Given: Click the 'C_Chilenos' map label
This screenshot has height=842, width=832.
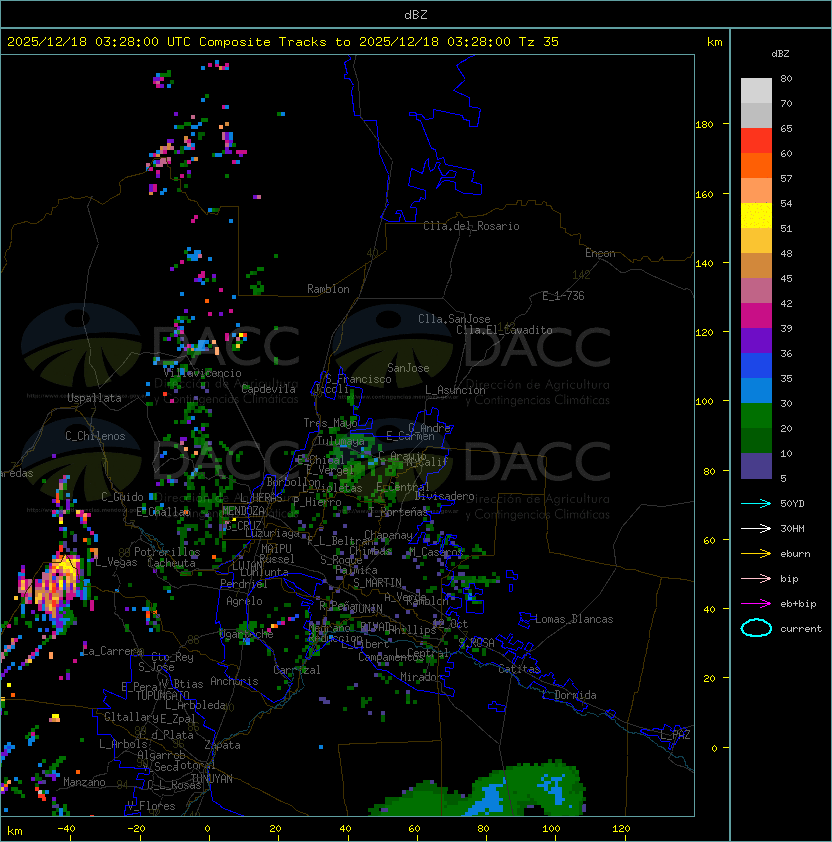Looking at the screenshot, I should pyautogui.click(x=95, y=436).
